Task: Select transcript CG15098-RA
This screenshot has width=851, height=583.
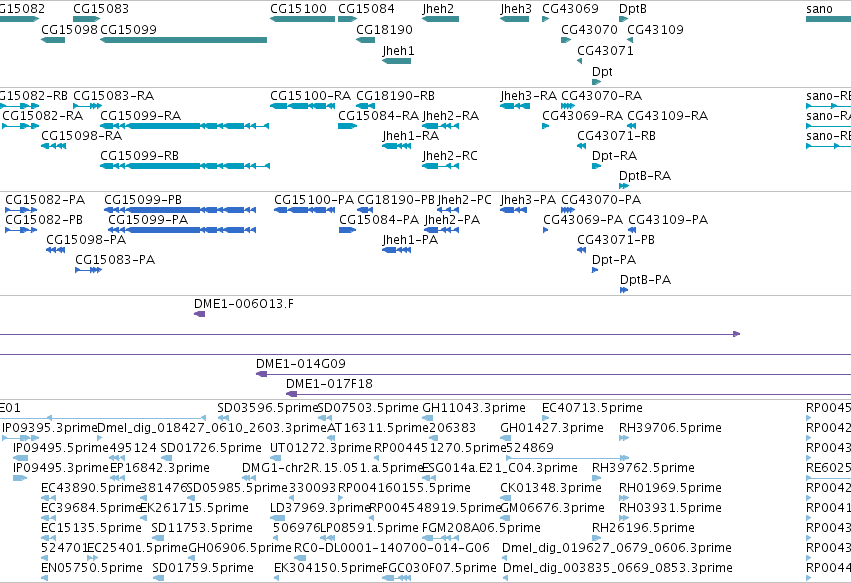Action: point(54,146)
